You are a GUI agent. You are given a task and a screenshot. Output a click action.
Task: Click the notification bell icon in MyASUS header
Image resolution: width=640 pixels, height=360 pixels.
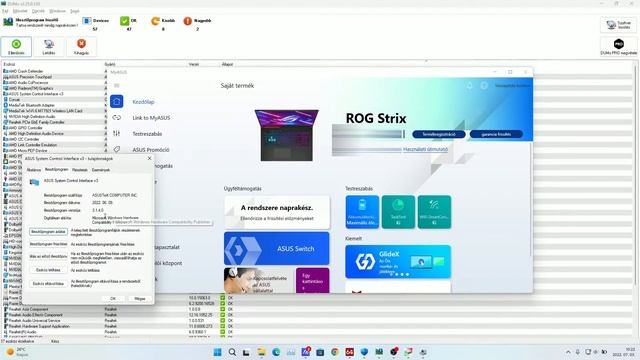tap(470, 85)
